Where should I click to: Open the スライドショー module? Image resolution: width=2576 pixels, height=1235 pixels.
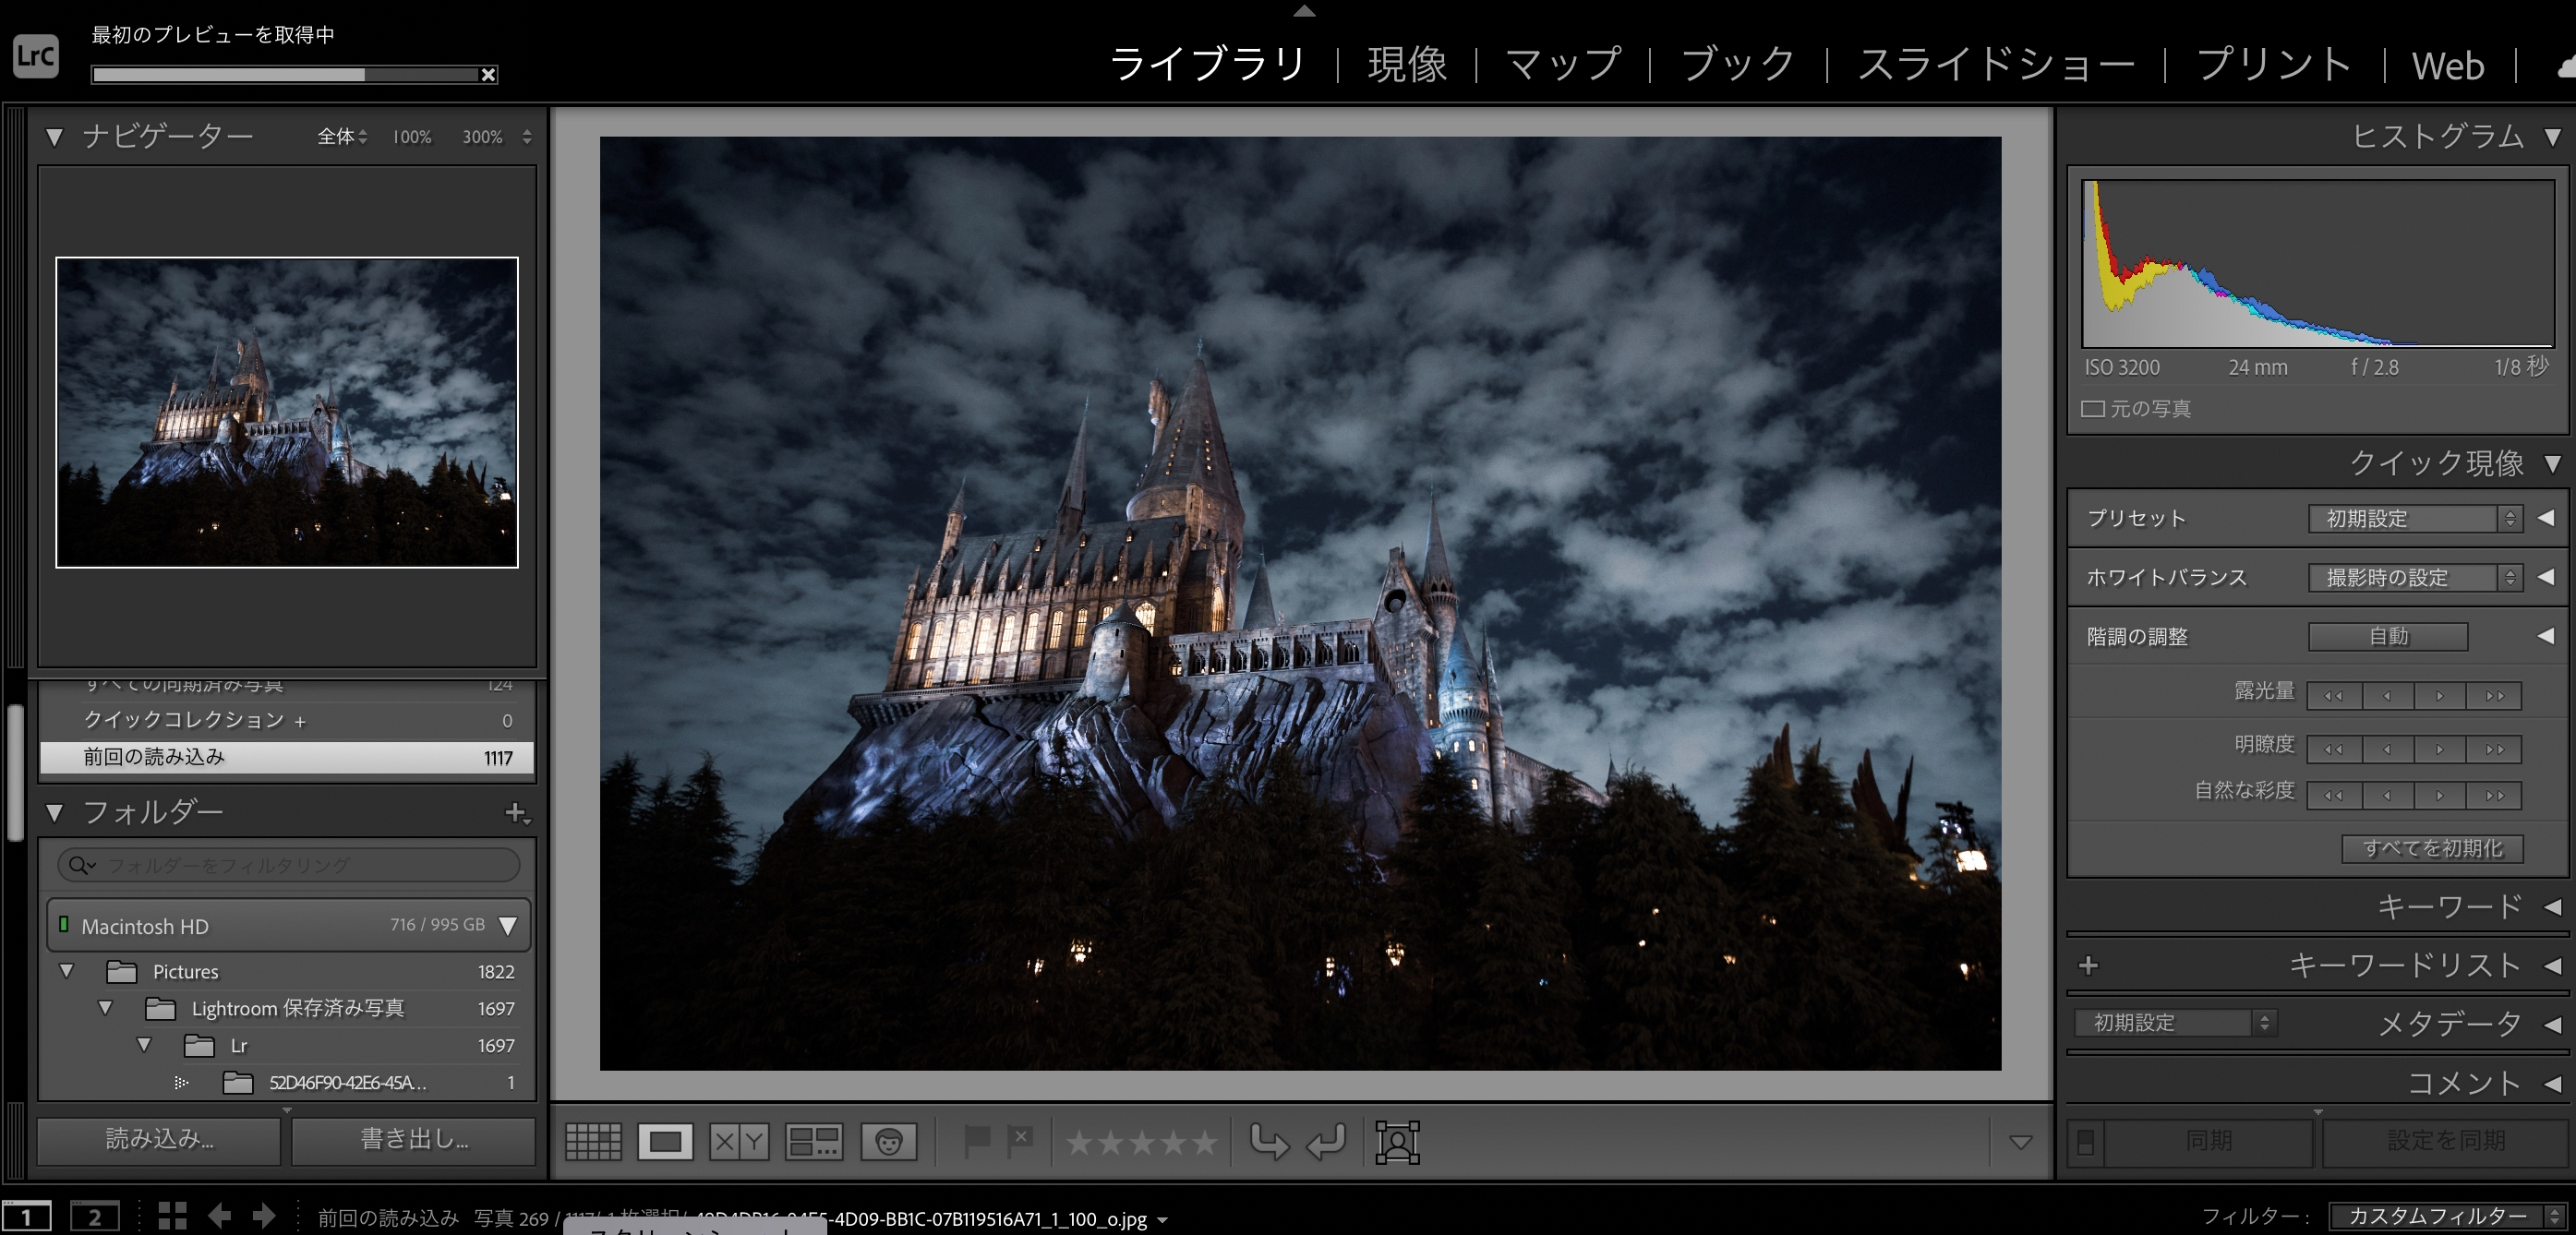[x=1995, y=65]
